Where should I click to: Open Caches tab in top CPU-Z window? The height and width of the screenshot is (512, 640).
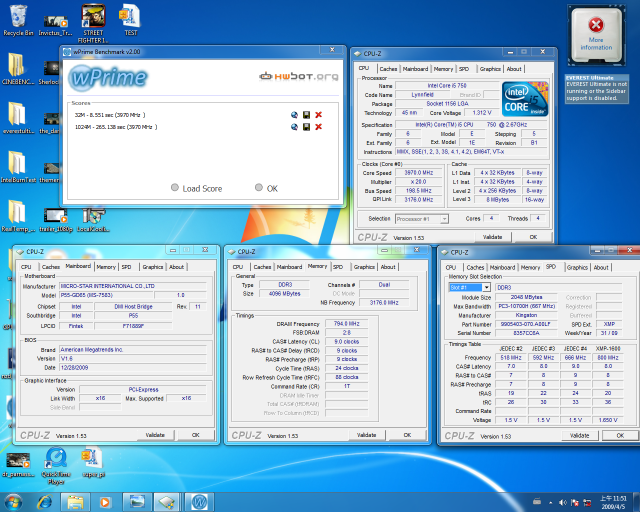[388, 69]
